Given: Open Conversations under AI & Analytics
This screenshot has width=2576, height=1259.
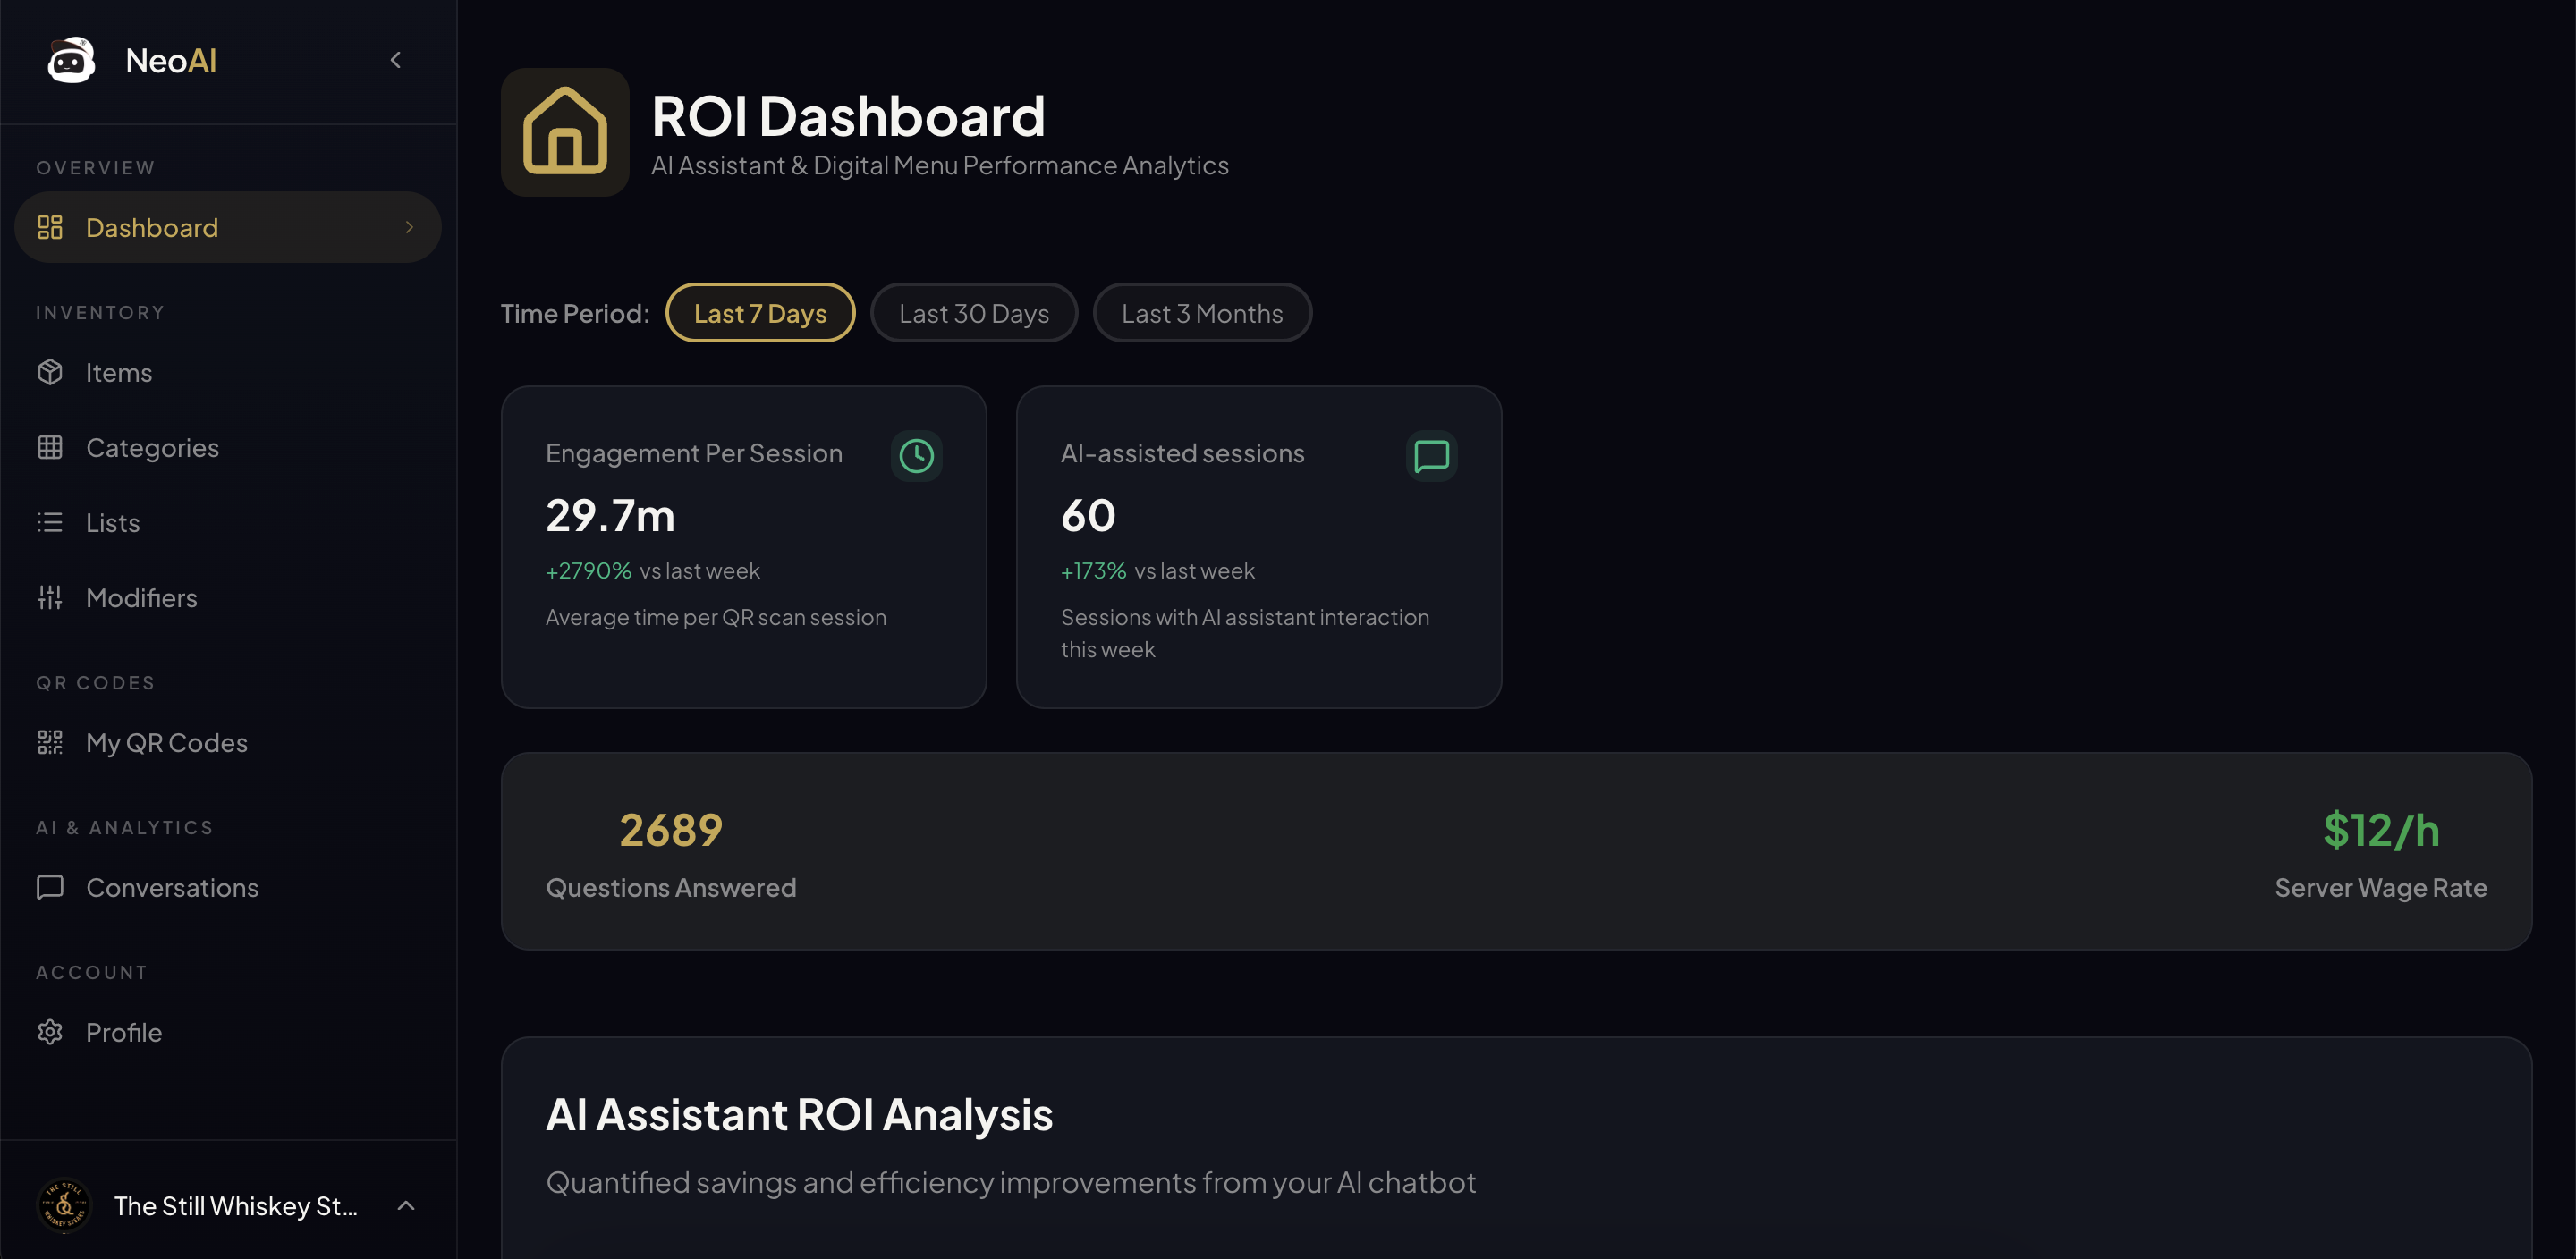Looking at the screenshot, I should click(228, 887).
